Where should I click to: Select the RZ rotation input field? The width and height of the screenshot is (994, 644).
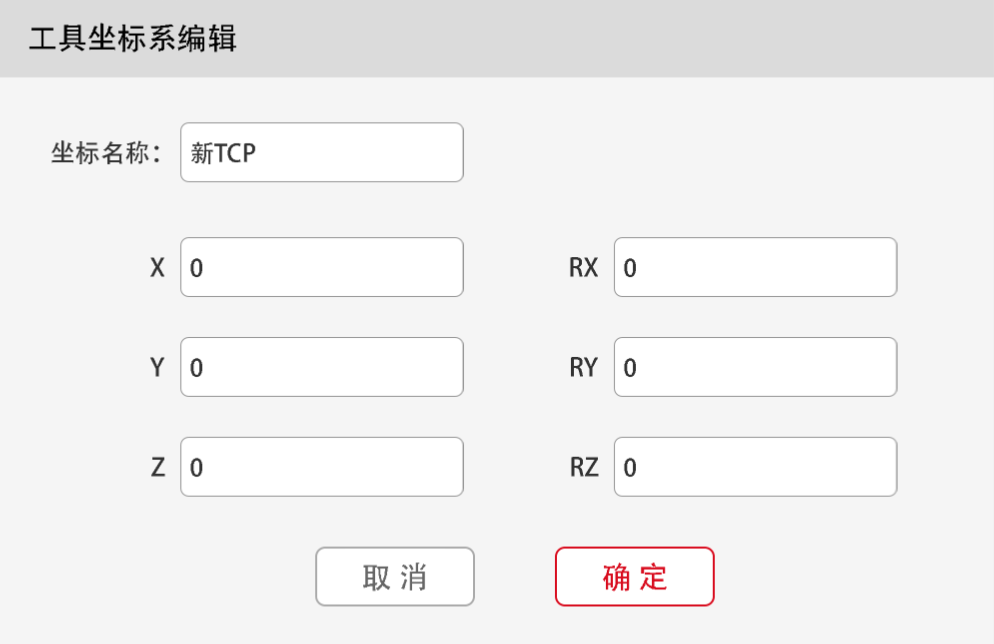[x=755, y=467]
